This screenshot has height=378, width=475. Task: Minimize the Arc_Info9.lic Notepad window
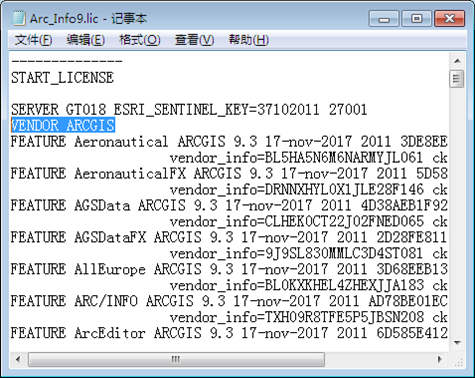(x=384, y=18)
